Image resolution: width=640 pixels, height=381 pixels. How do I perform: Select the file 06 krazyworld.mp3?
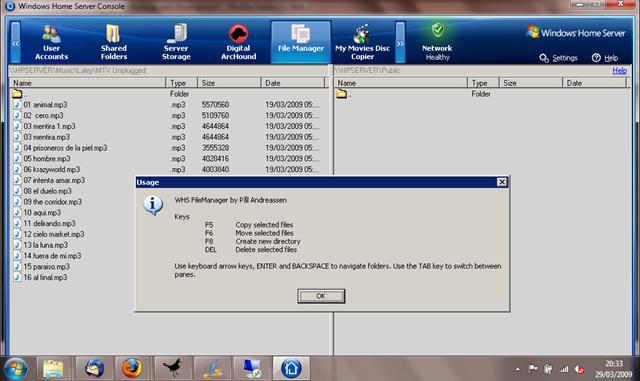click(51, 169)
